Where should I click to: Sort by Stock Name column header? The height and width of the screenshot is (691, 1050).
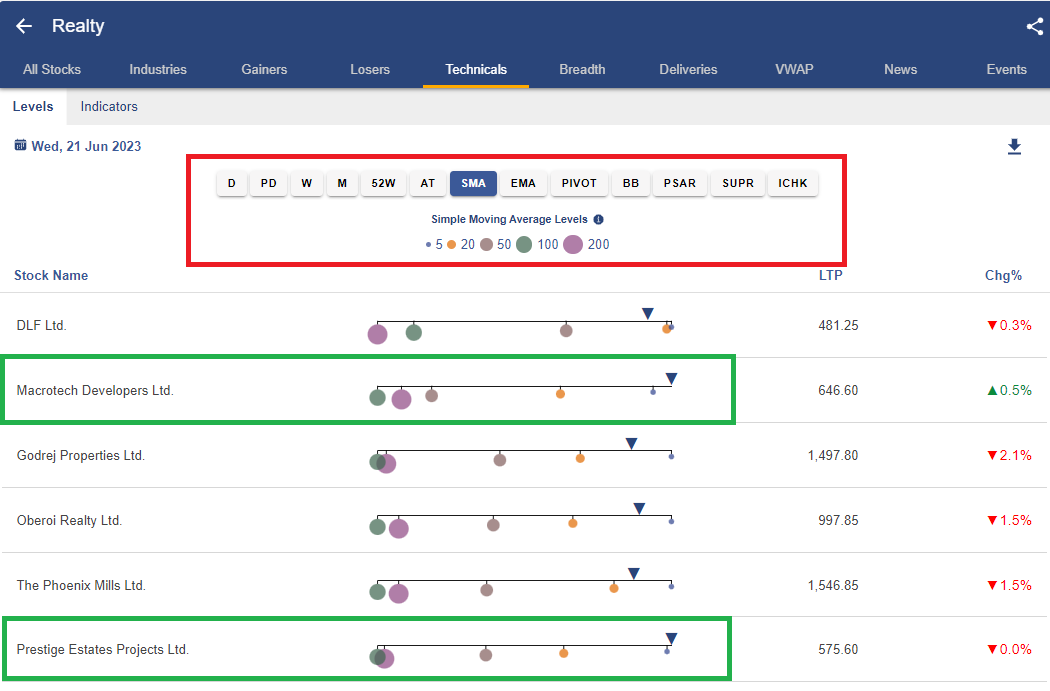pyautogui.click(x=51, y=275)
